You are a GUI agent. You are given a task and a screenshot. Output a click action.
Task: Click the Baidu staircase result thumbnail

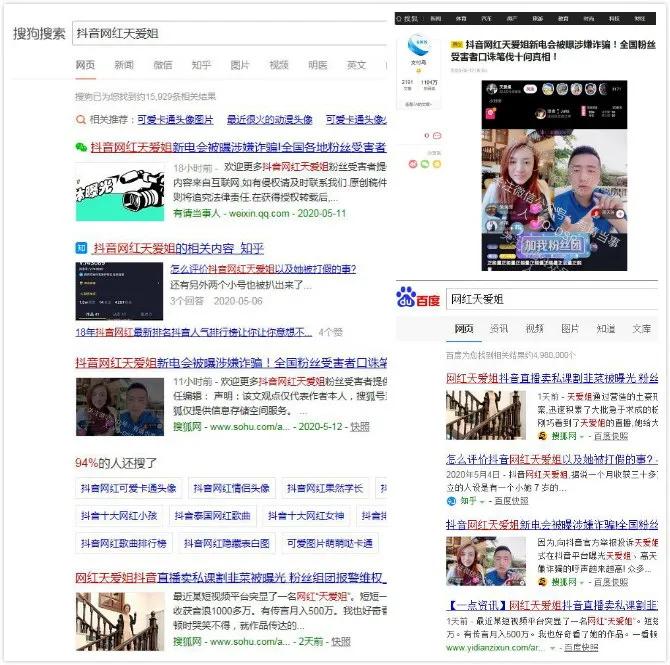486,415
